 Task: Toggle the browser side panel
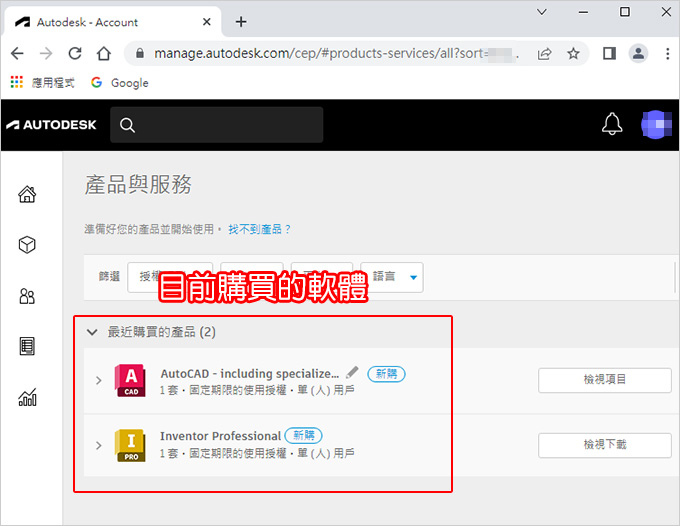pyautogui.click(x=609, y=53)
